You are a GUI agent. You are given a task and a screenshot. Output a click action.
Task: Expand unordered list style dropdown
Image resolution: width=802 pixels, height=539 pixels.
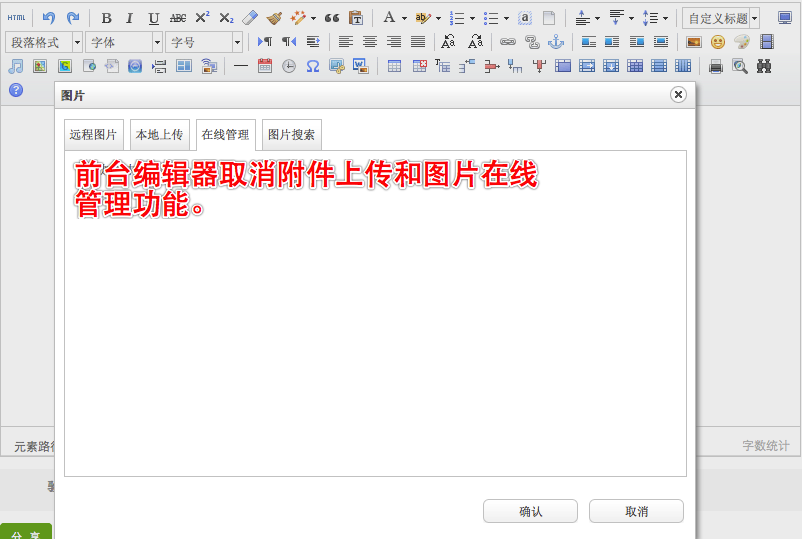point(506,18)
